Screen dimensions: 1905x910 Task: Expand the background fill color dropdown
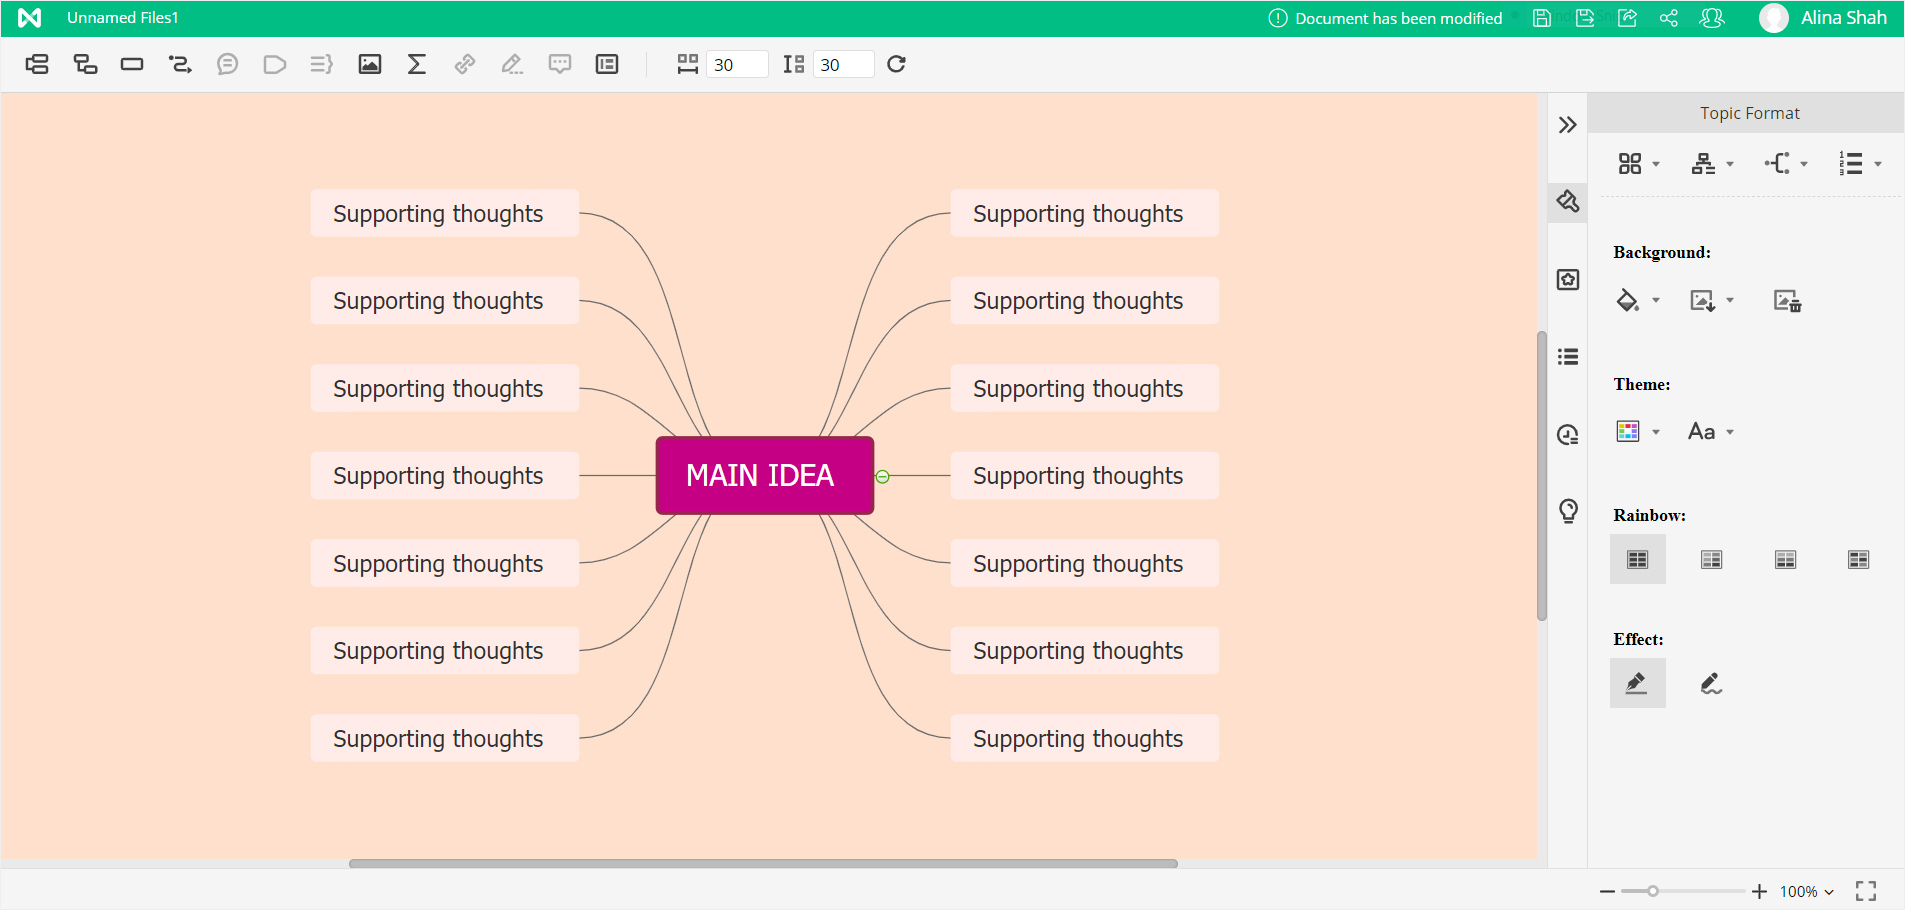(1656, 301)
